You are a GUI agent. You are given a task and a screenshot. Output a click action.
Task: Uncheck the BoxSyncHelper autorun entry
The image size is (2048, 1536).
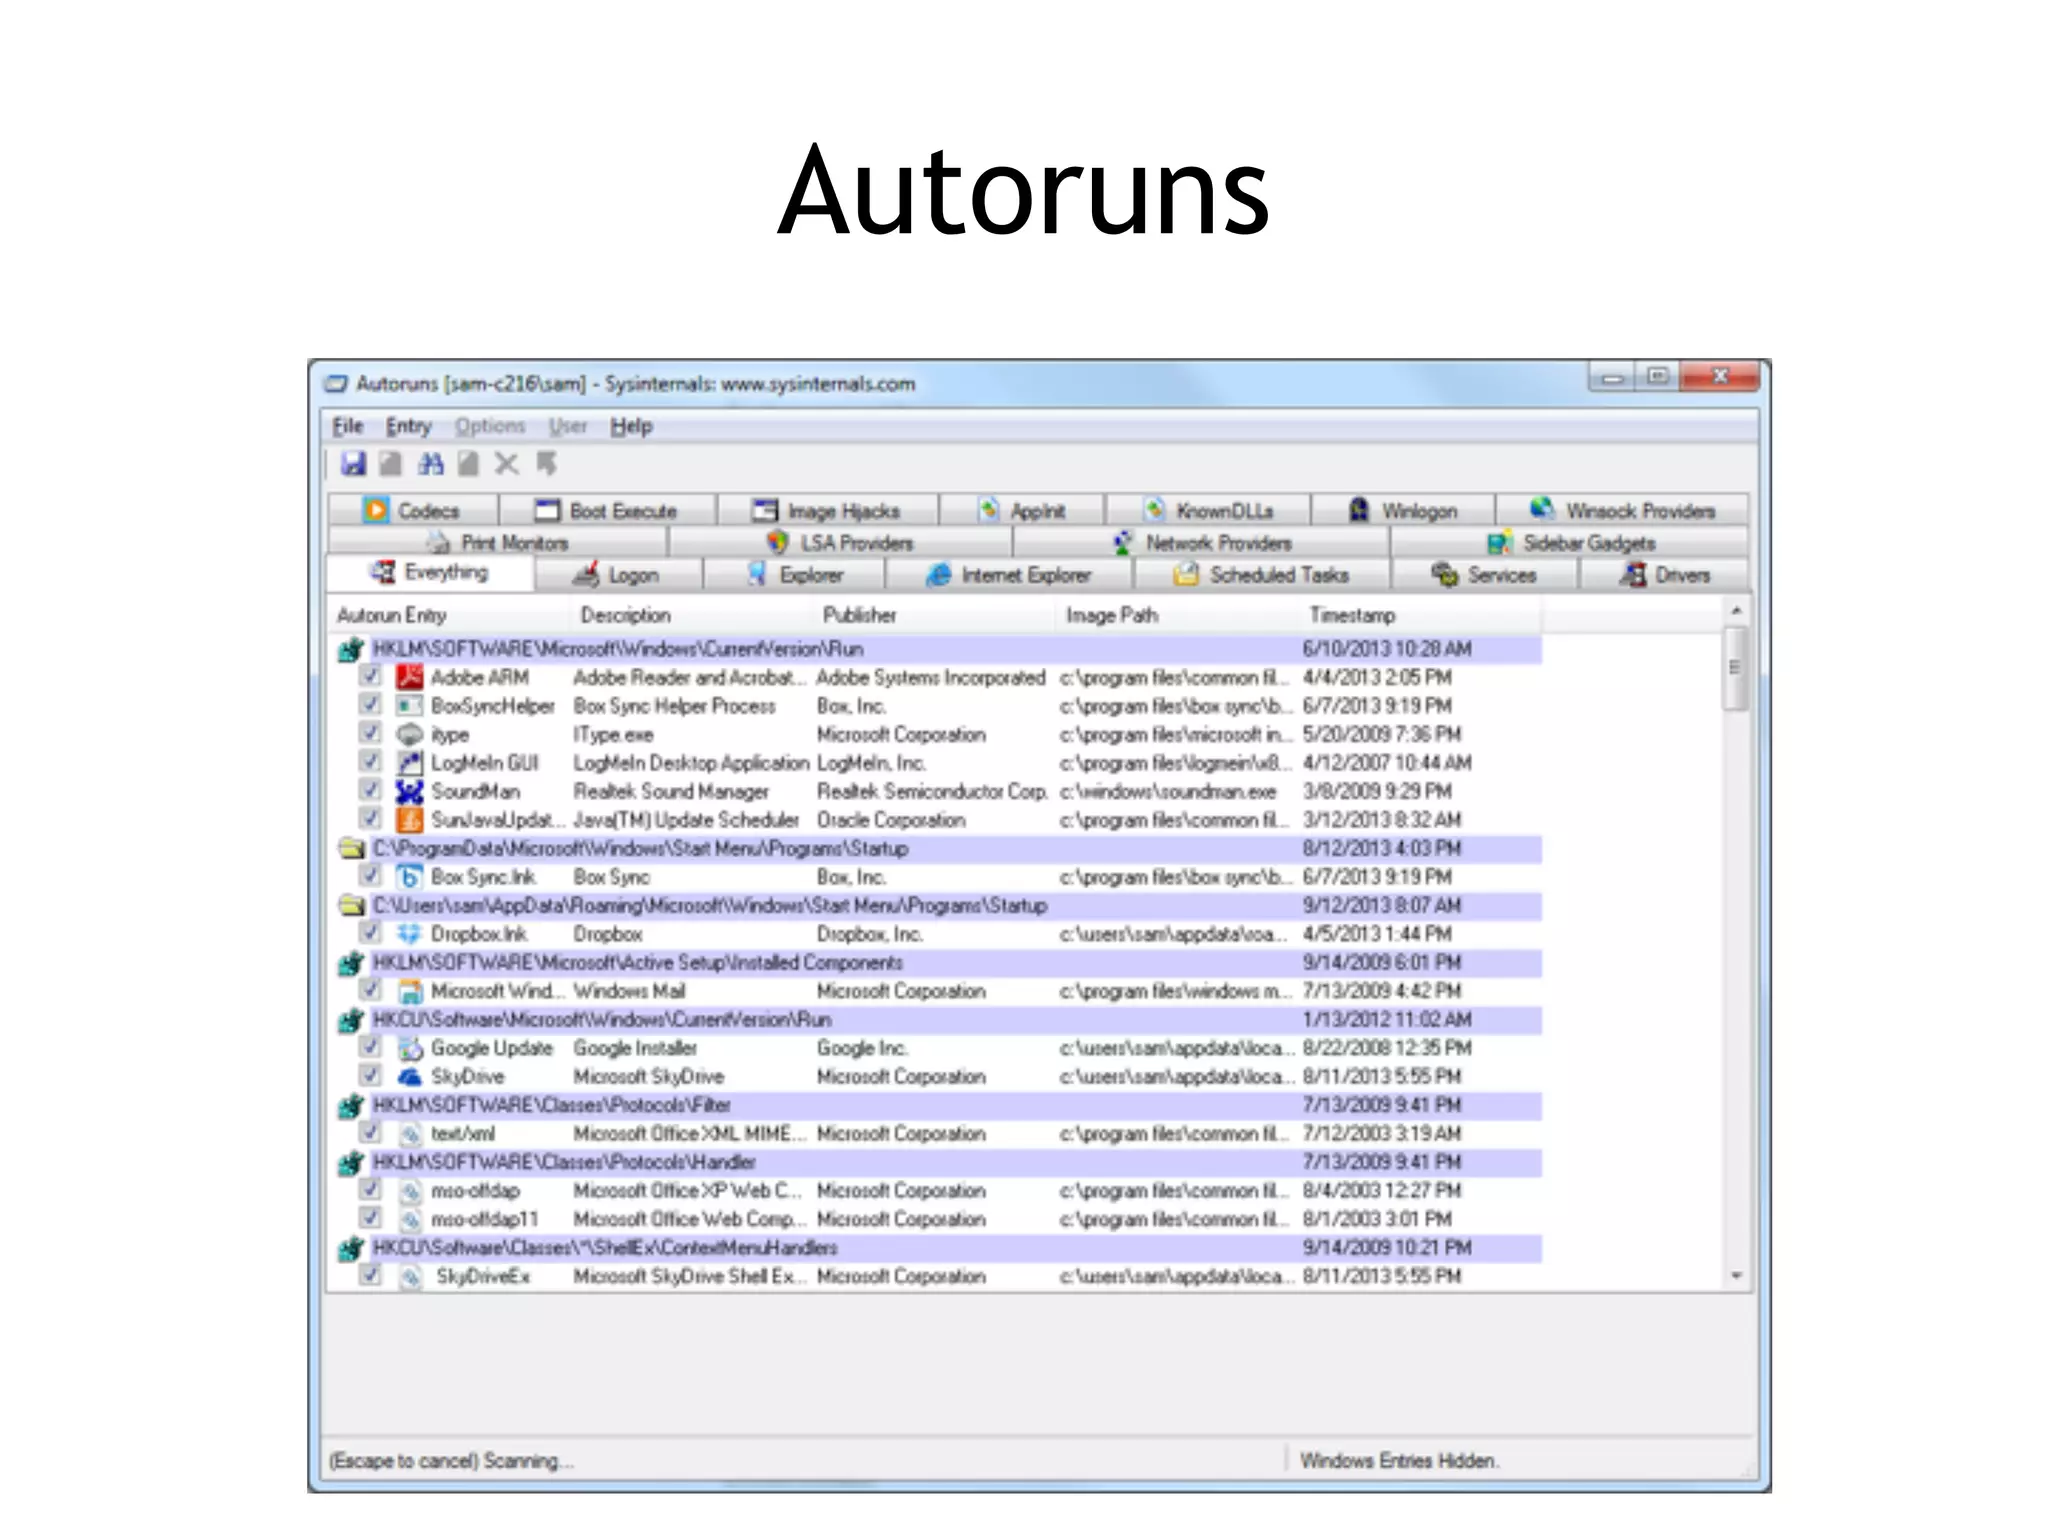[371, 704]
